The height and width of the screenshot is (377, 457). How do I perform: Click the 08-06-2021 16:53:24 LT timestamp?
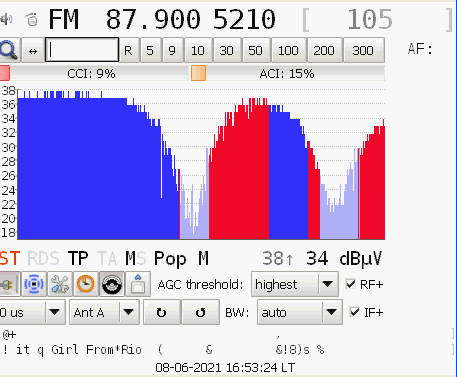coord(225,368)
